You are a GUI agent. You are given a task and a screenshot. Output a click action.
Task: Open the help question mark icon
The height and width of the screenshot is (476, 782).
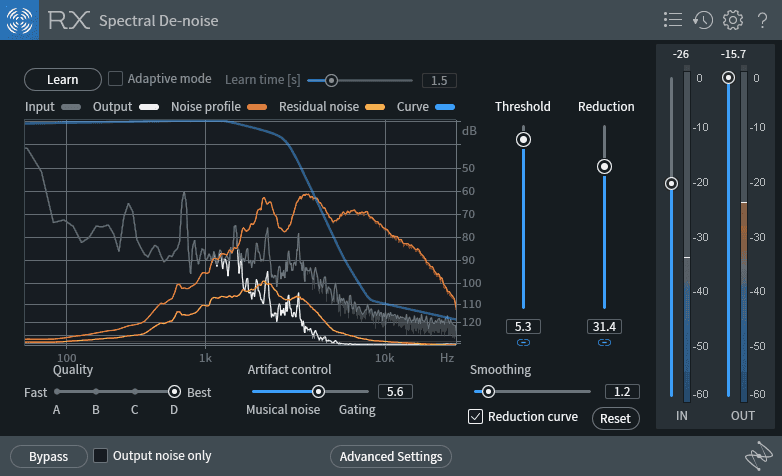tap(762, 20)
